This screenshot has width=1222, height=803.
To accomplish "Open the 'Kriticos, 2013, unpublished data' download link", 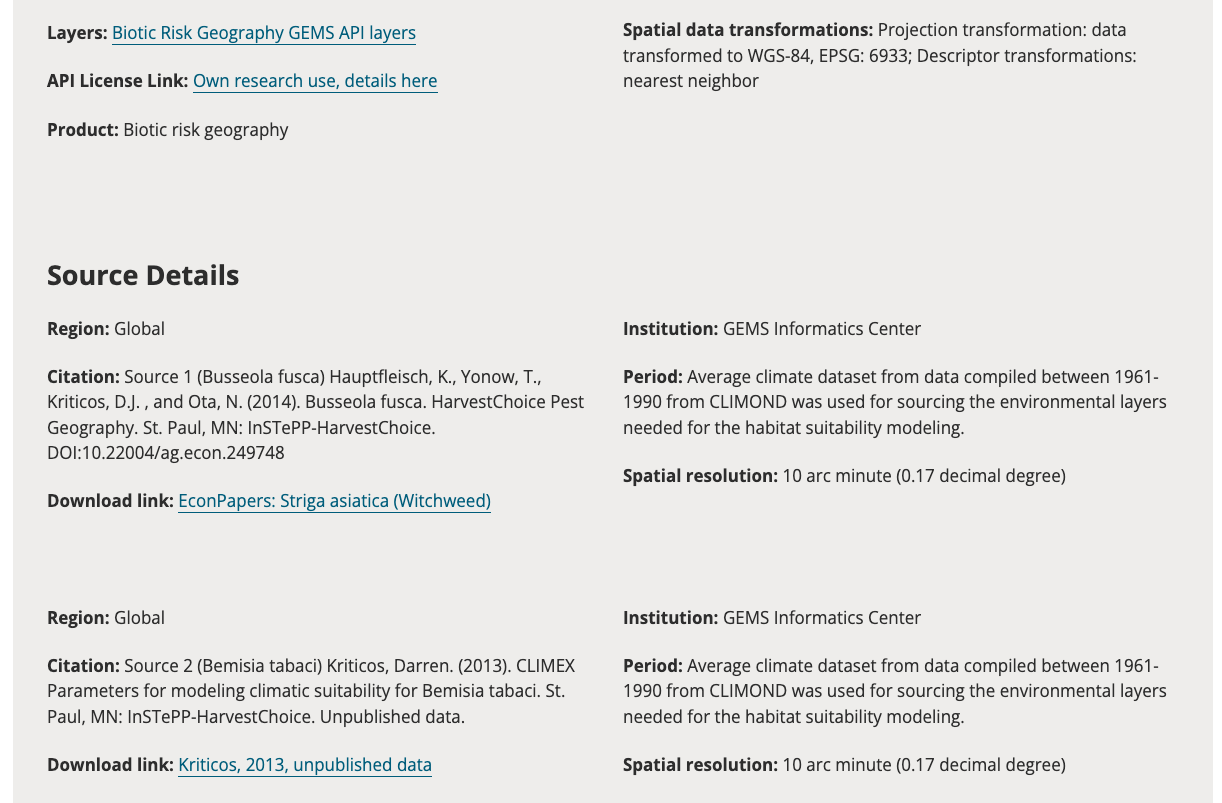I will pyautogui.click(x=305, y=765).
